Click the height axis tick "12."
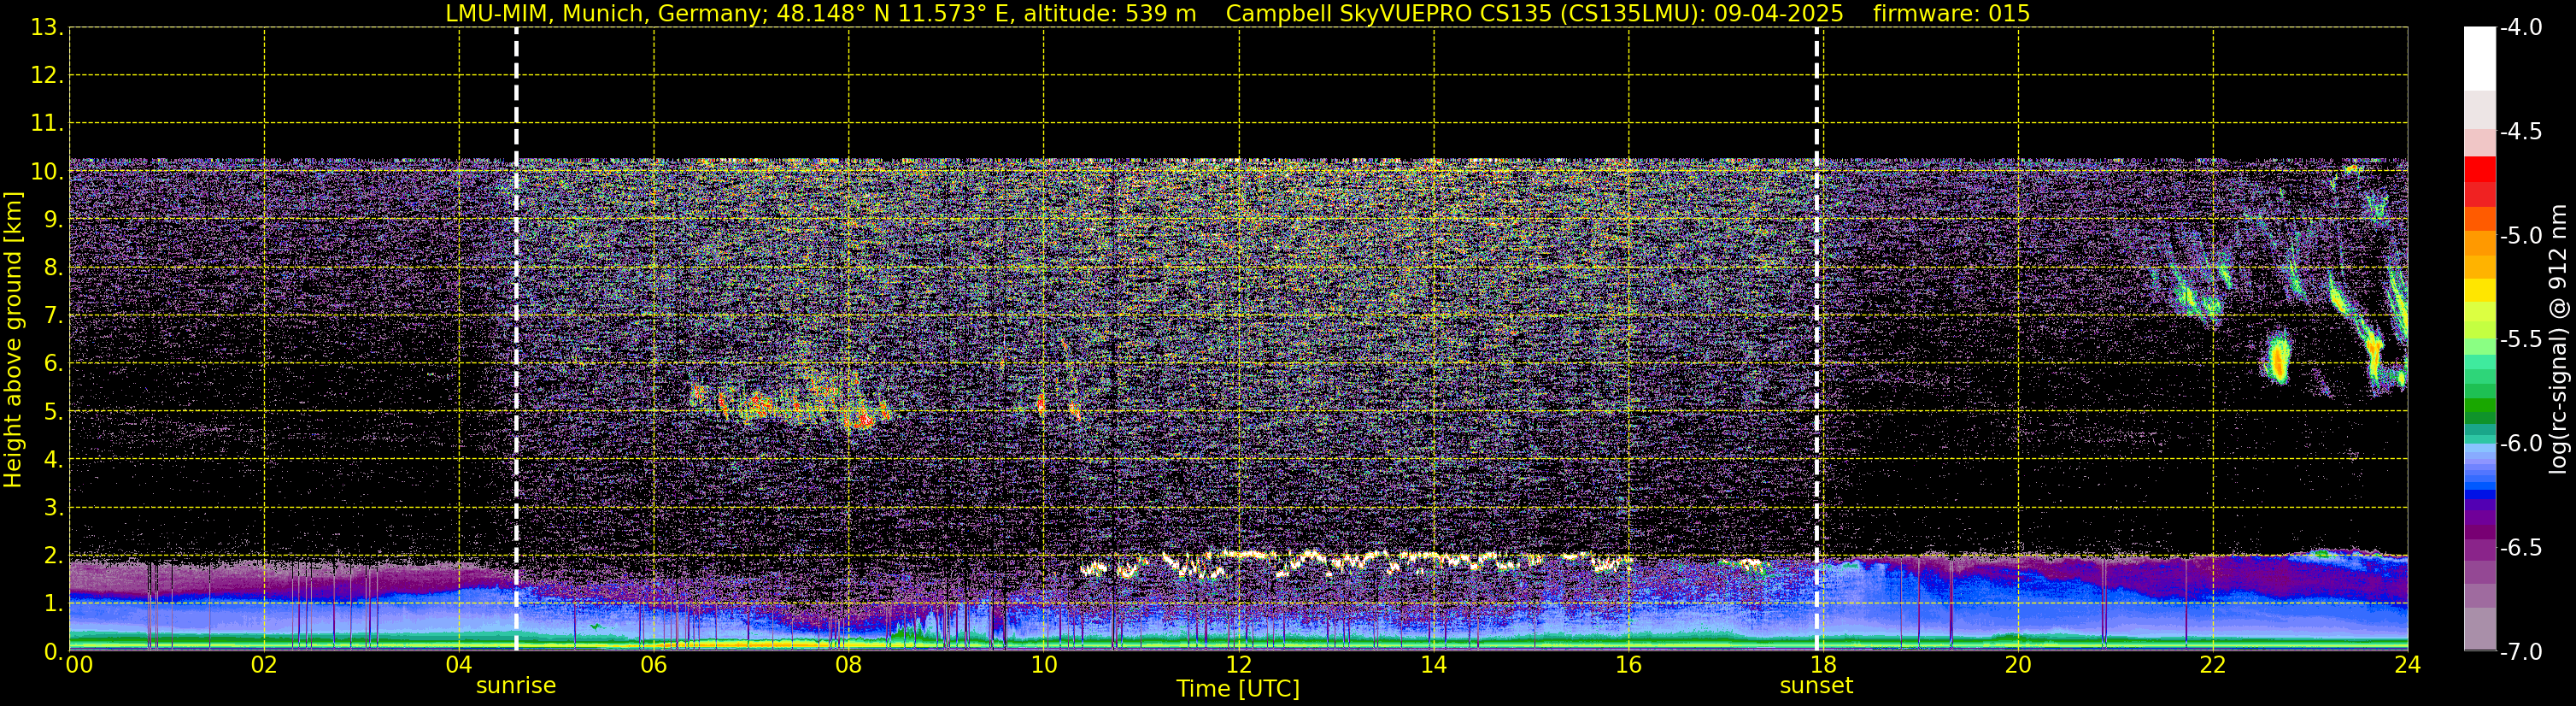 46,76
